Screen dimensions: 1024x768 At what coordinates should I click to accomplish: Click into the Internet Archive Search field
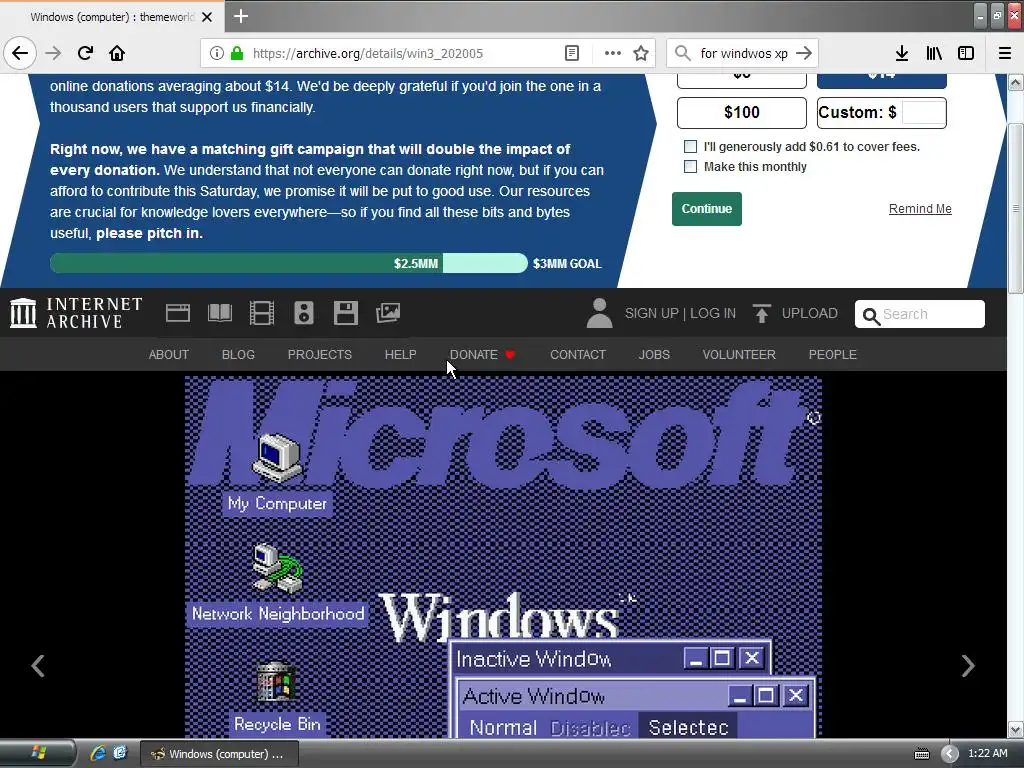(920, 314)
